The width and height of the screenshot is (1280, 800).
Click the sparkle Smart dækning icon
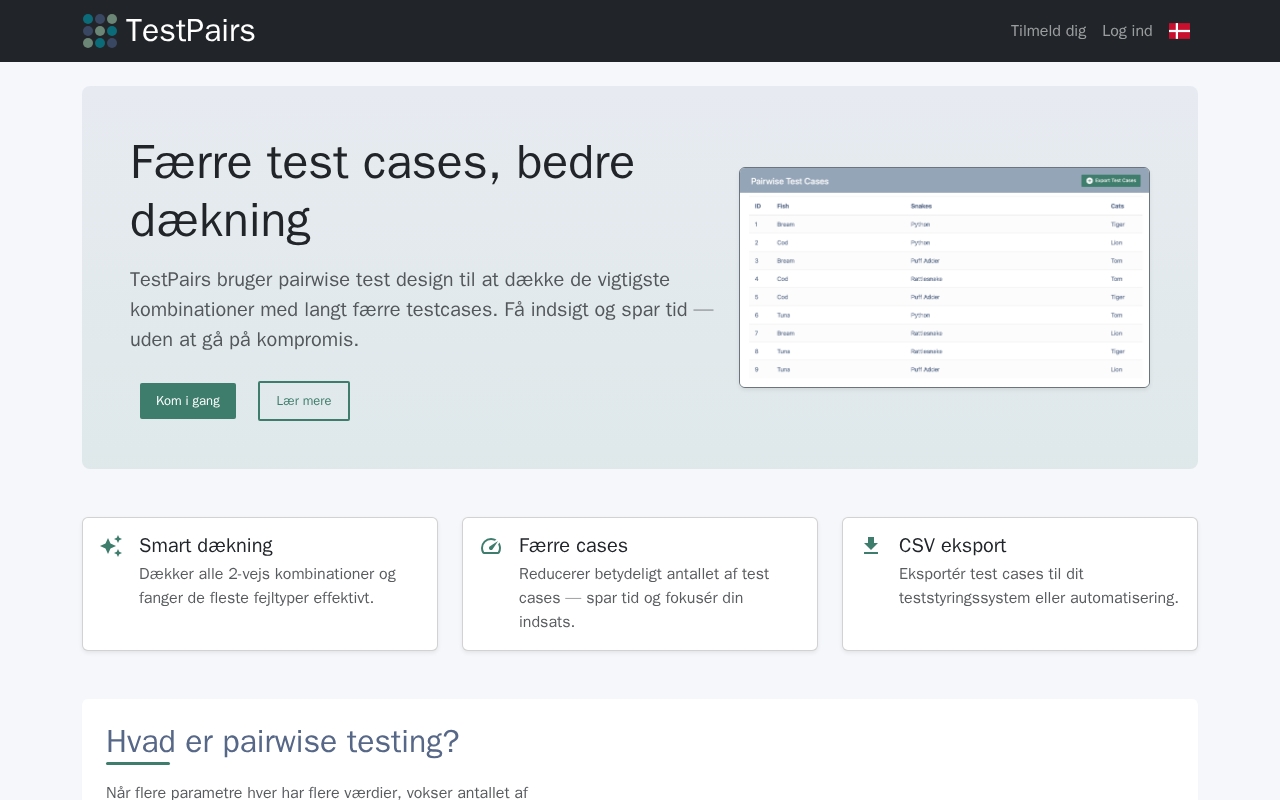click(111, 546)
